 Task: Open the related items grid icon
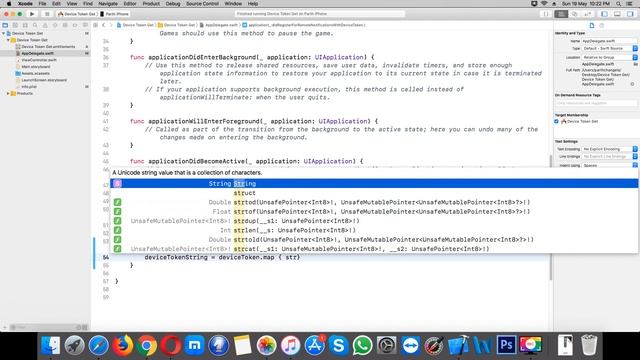pos(96,25)
